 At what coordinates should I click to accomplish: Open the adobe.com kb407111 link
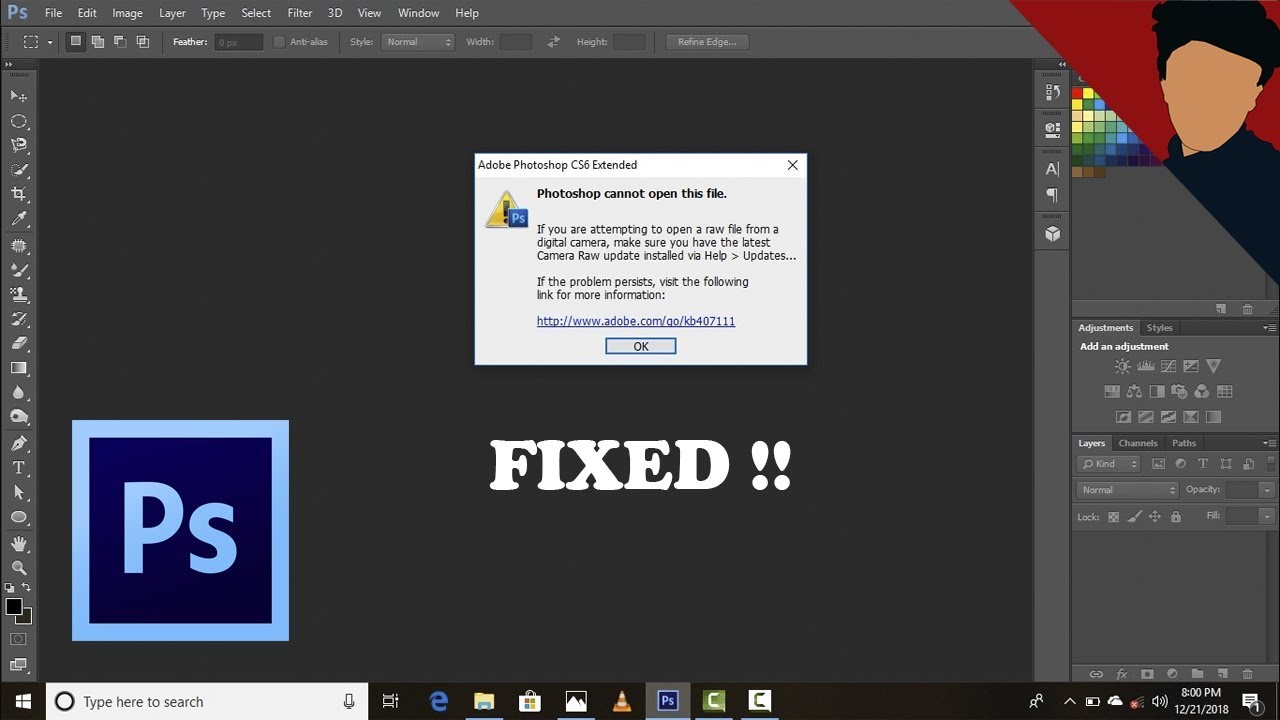(x=636, y=321)
